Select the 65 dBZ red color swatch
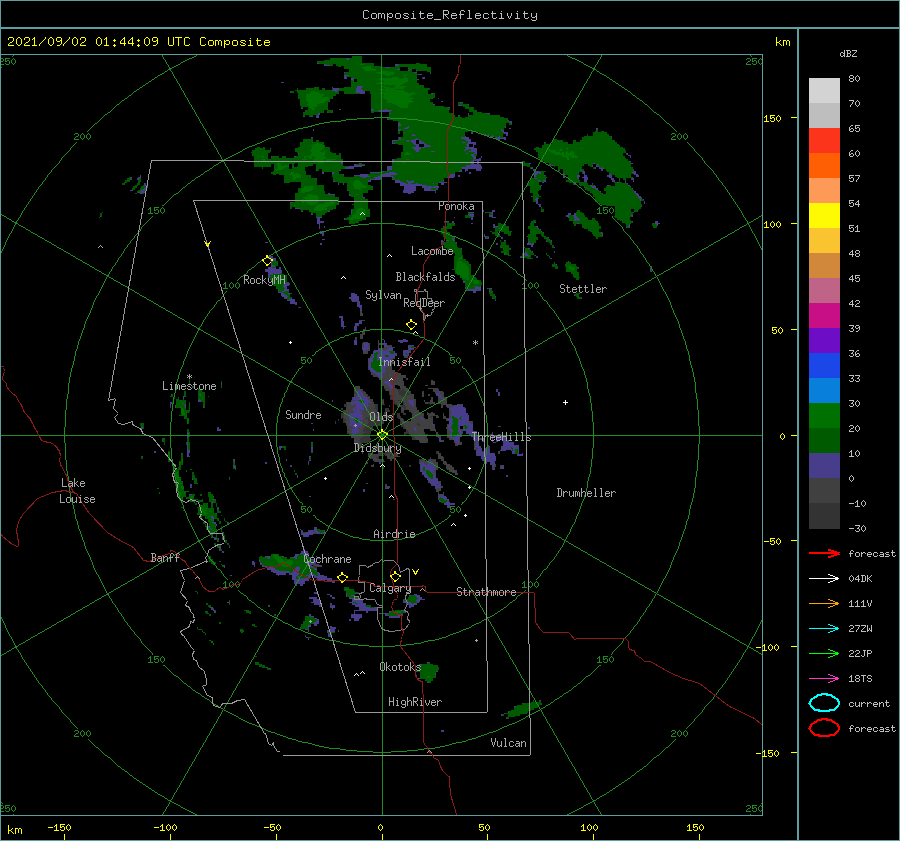The width and height of the screenshot is (900, 841). [x=824, y=140]
